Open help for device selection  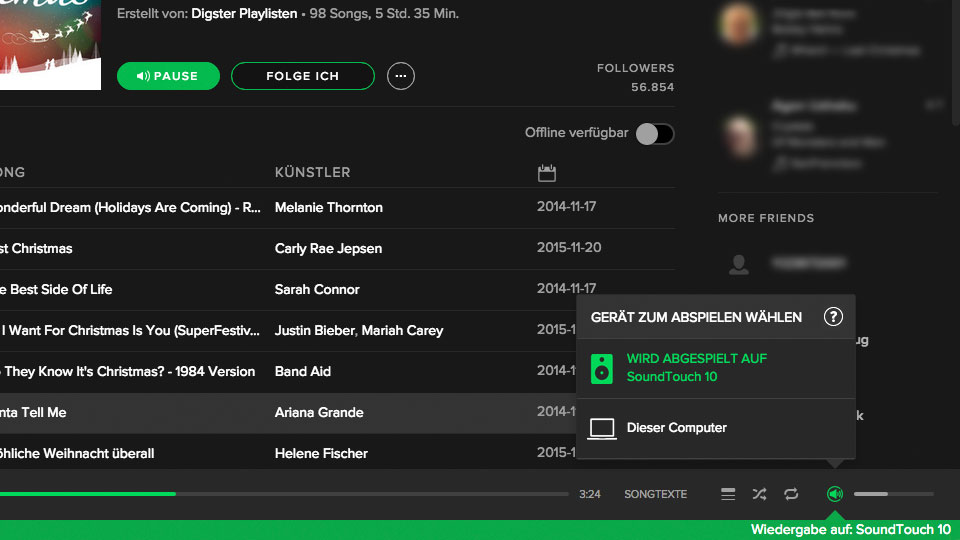pyautogui.click(x=833, y=317)
